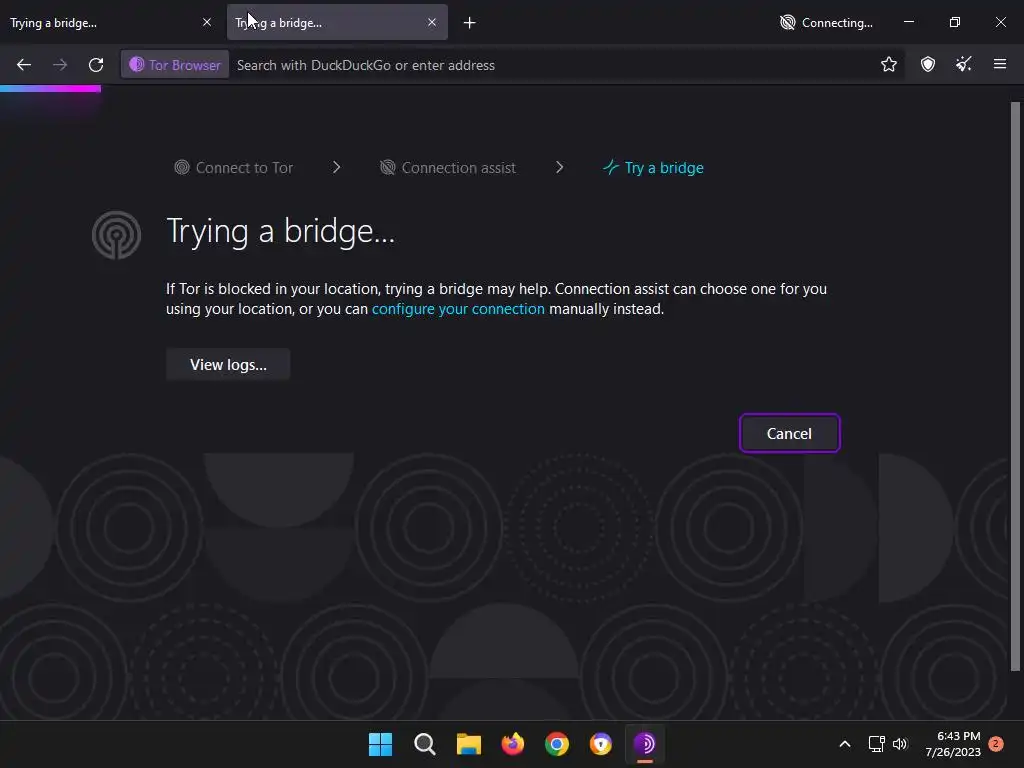Click the New Identity broom icon
This screenshot has height=768, width=1024.
963,64
